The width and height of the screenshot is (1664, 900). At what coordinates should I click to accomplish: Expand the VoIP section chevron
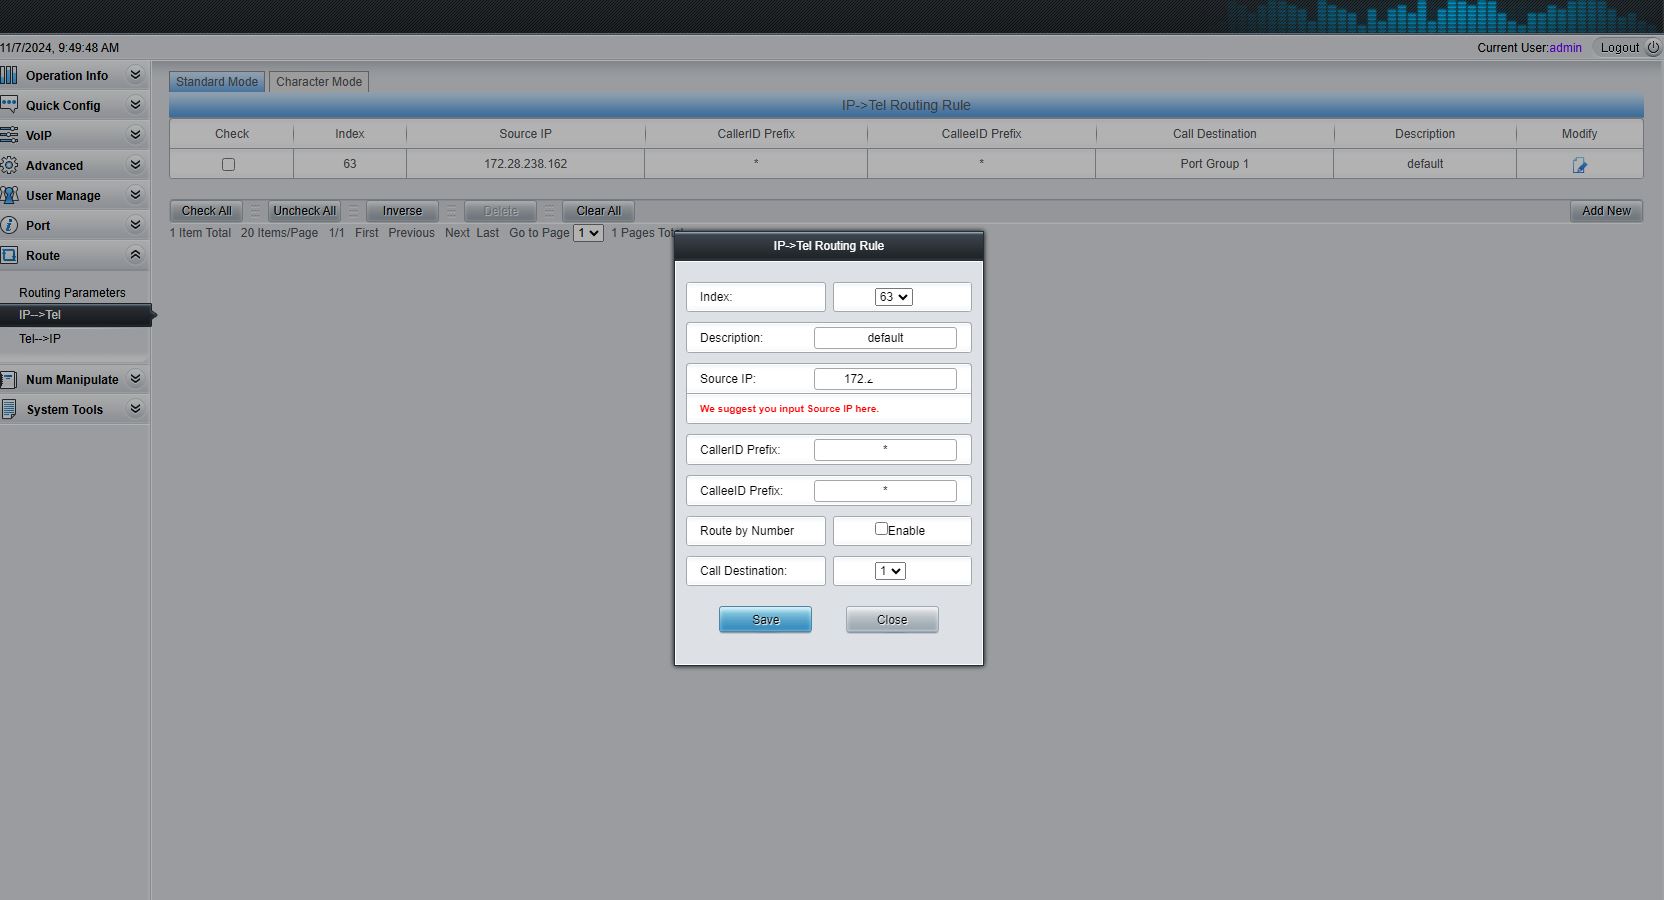[135, 135]
